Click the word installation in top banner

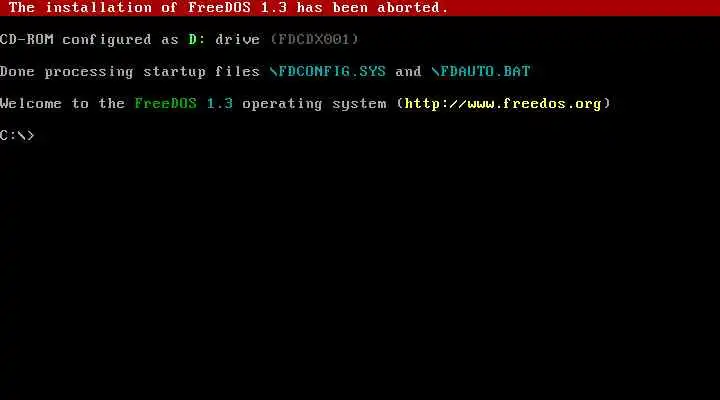(98, 8)
